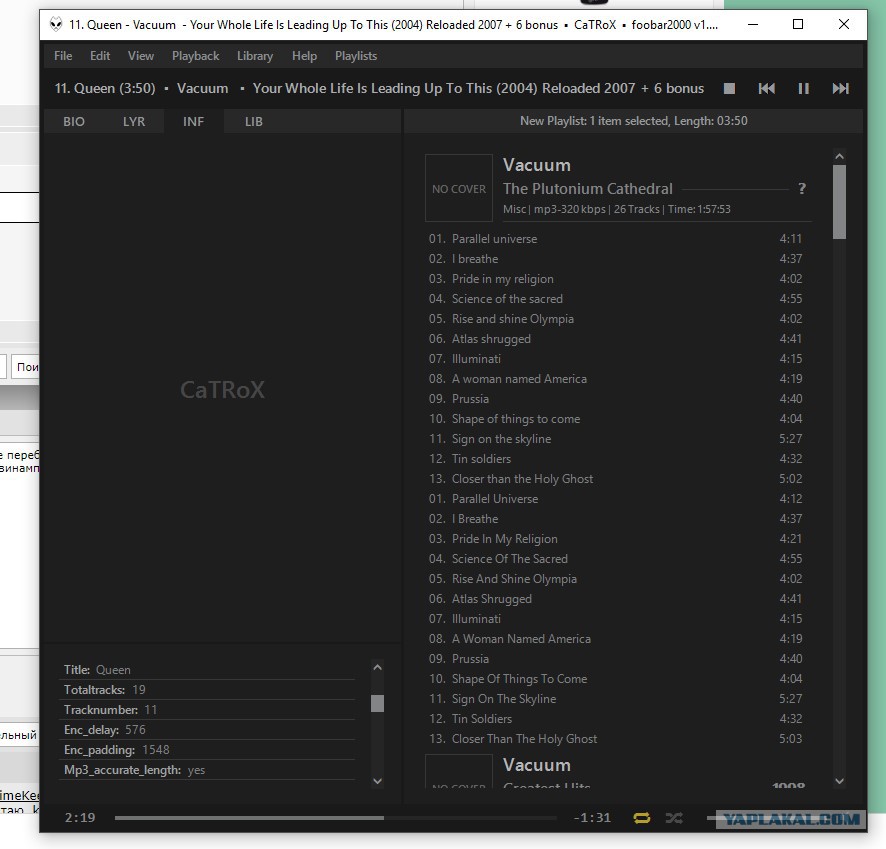Stop playback with the square stop button
Viewport: 886px width, 849px height.
pos(729,89)
